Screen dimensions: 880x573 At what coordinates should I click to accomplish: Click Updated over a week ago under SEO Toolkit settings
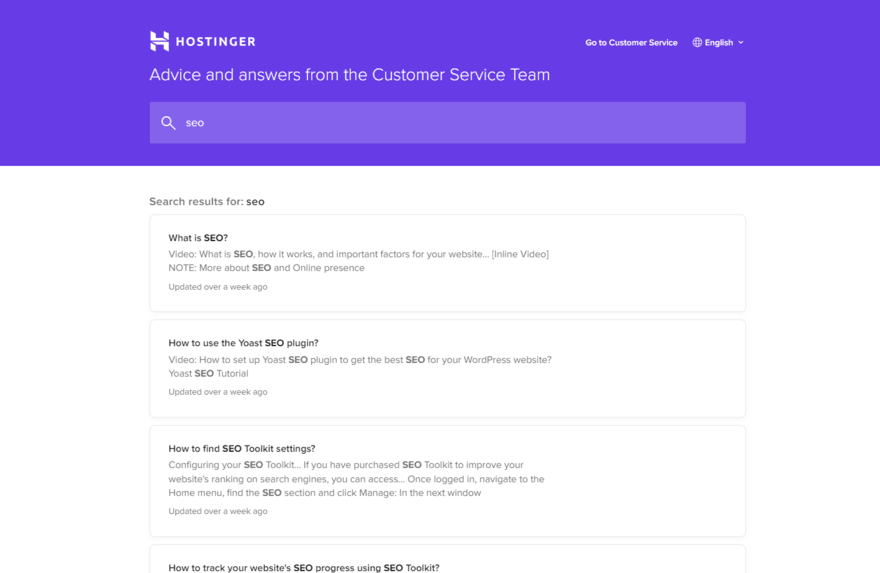click(x=218, y=511)
